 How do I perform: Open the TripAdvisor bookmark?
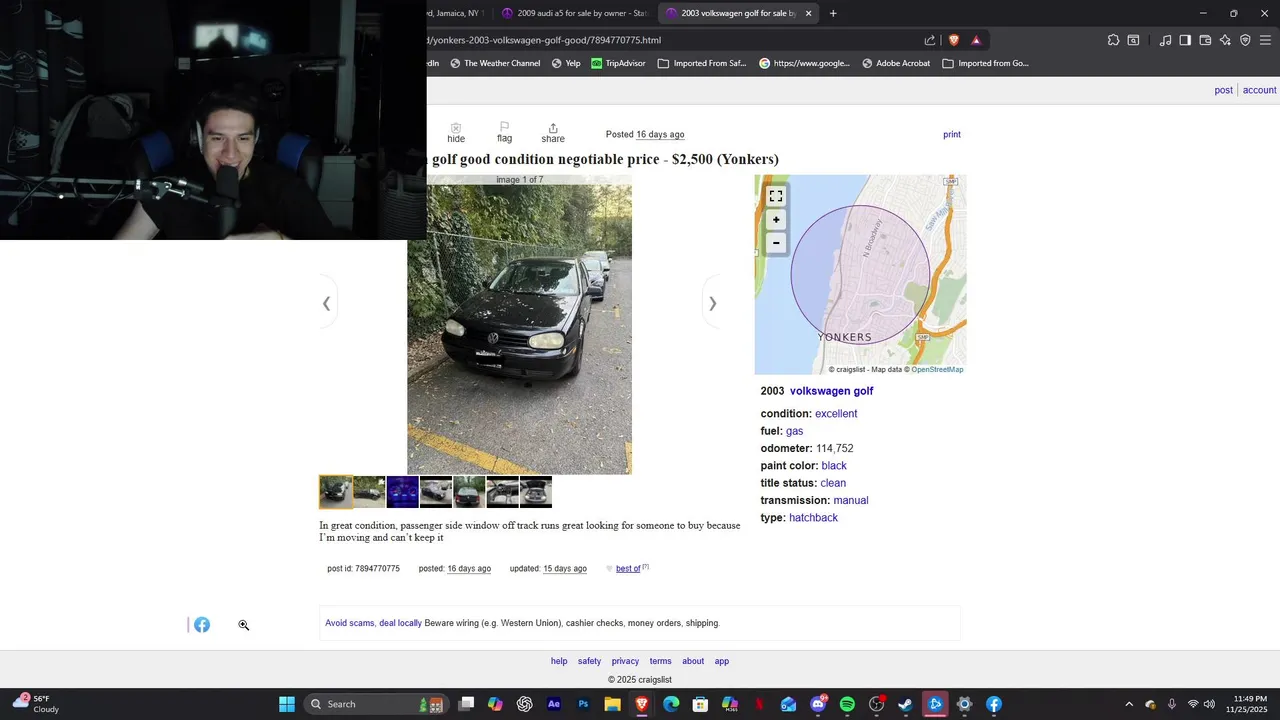pos(618,63)
